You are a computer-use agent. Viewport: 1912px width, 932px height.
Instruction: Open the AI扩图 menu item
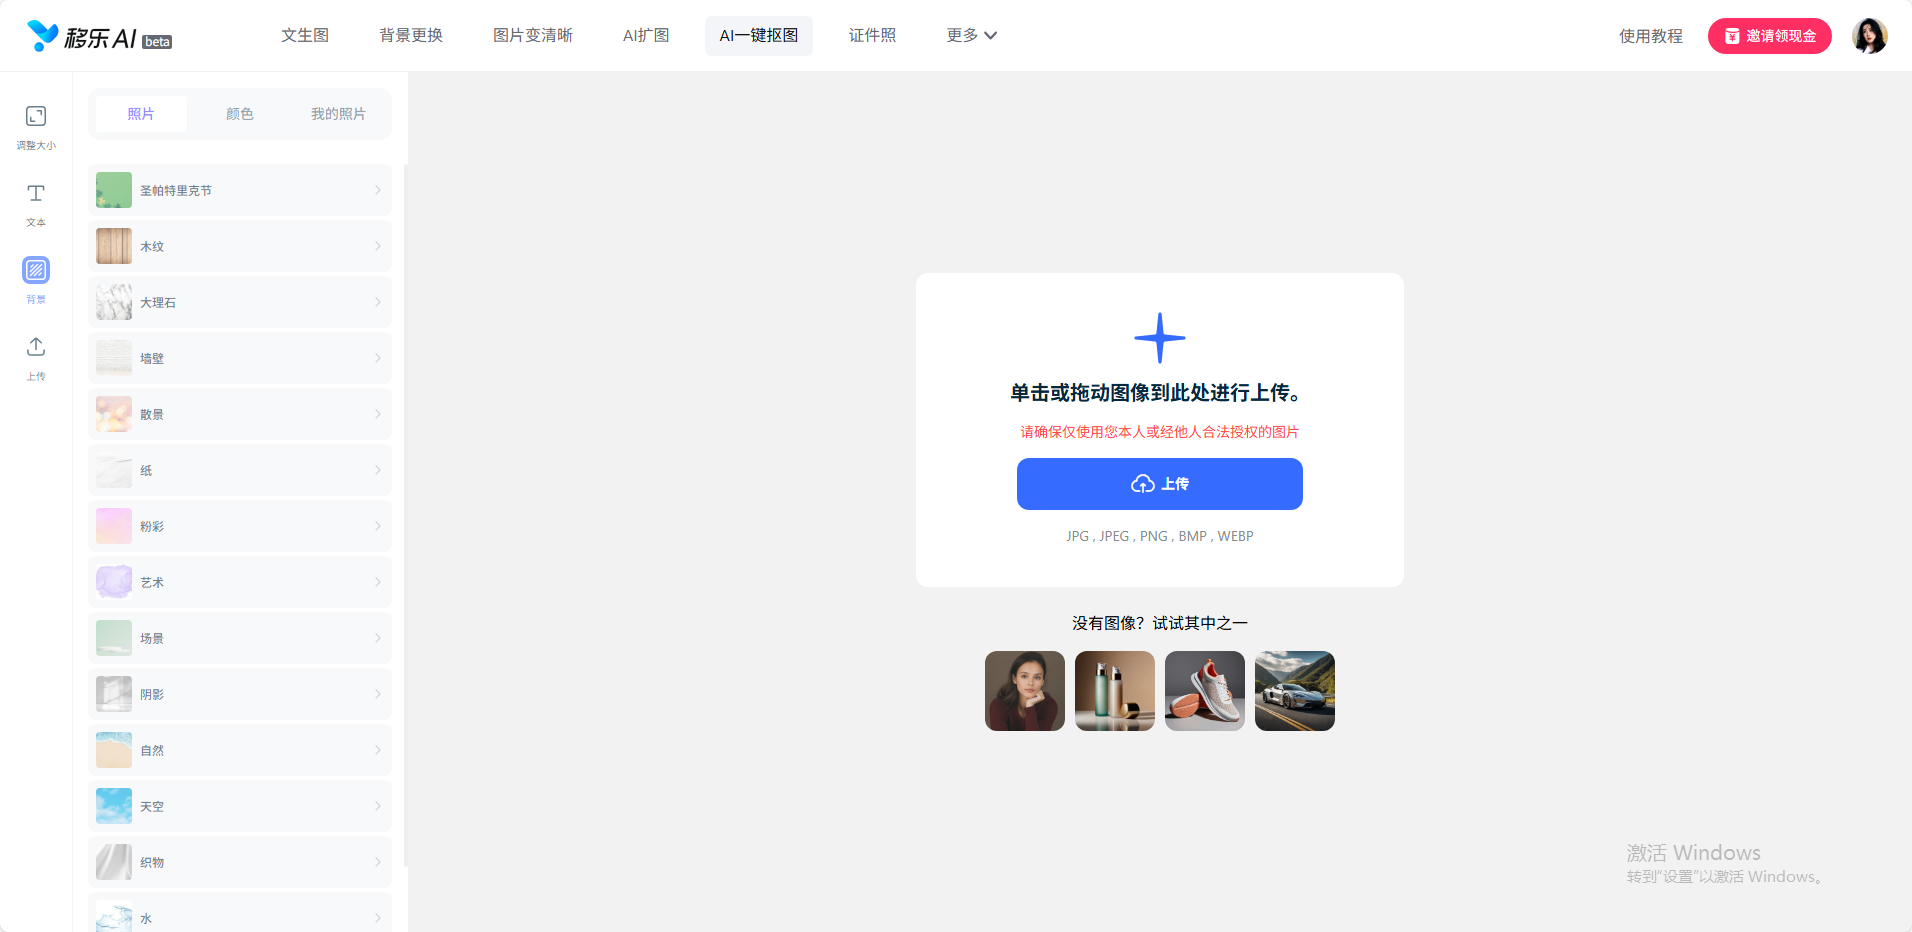point(646,36)
